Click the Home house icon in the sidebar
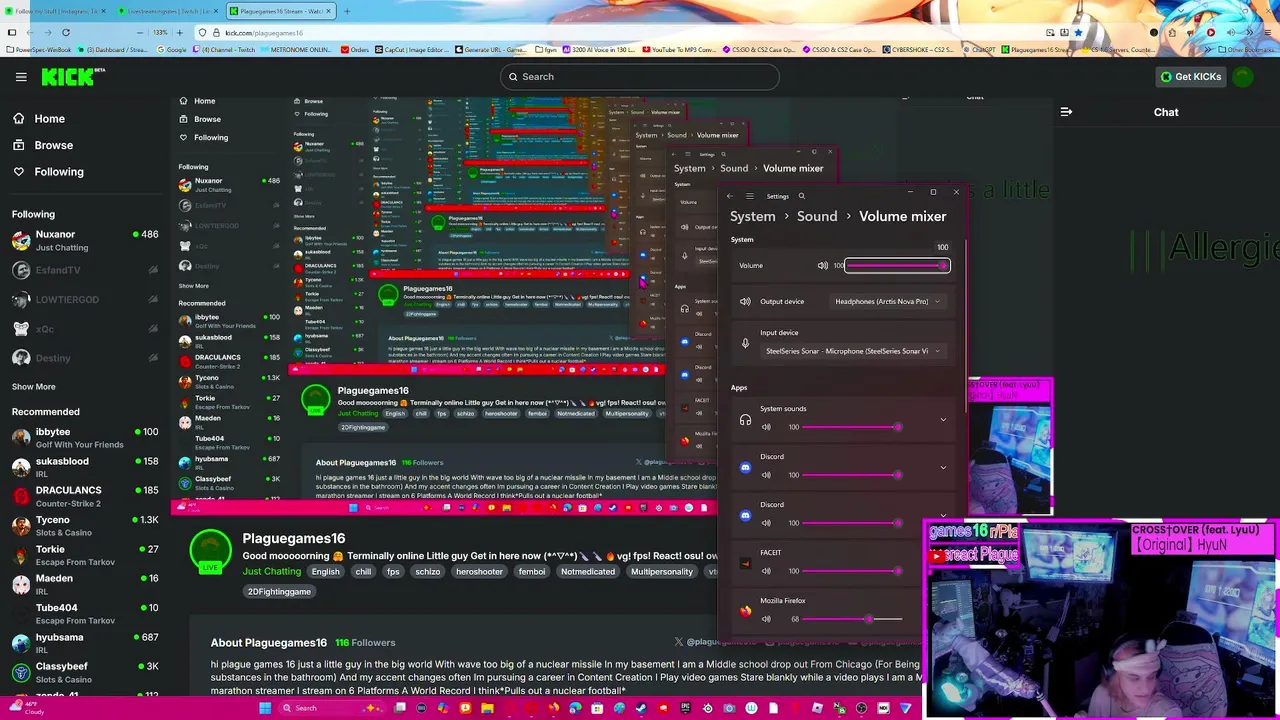Image resolution: width=1280 pixels, height=720 pixels. 19,118
